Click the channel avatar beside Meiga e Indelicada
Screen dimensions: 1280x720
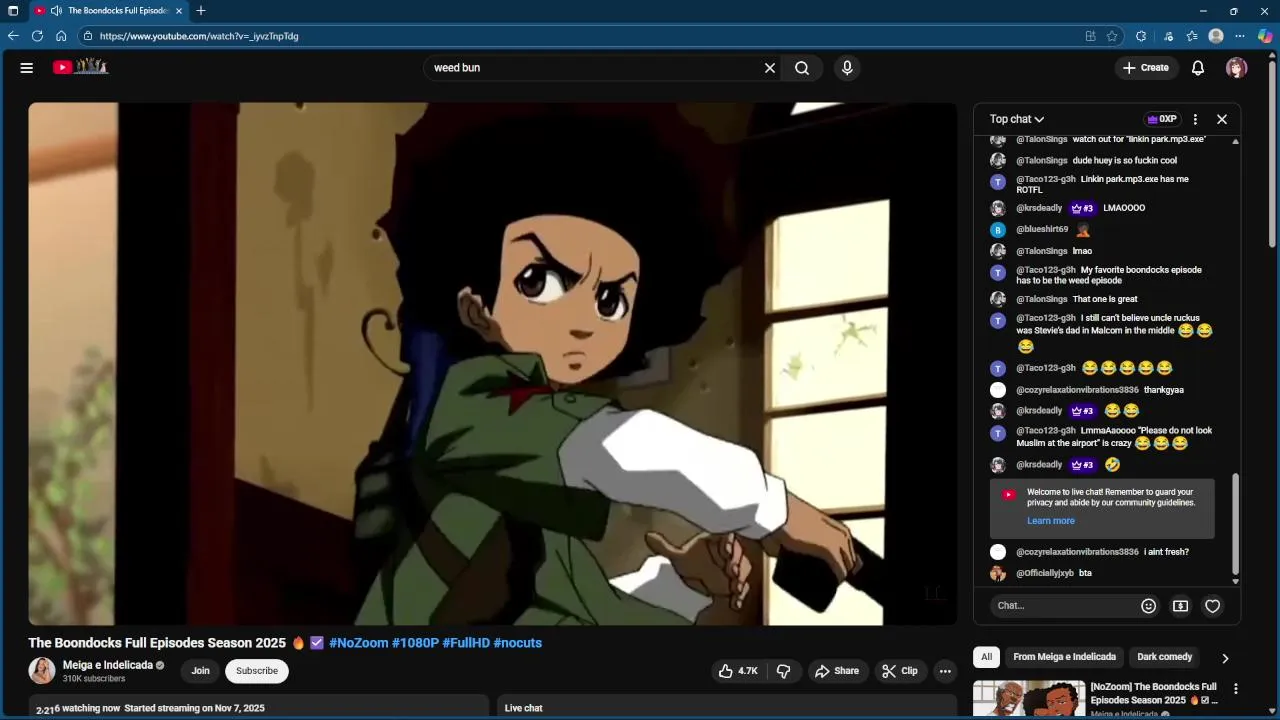(x=42, y=671)
